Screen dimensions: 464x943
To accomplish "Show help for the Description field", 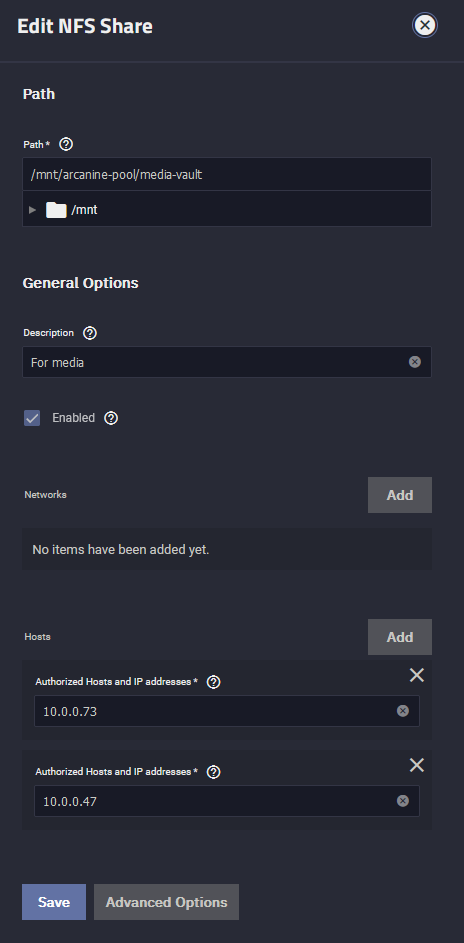I will 90,333.
